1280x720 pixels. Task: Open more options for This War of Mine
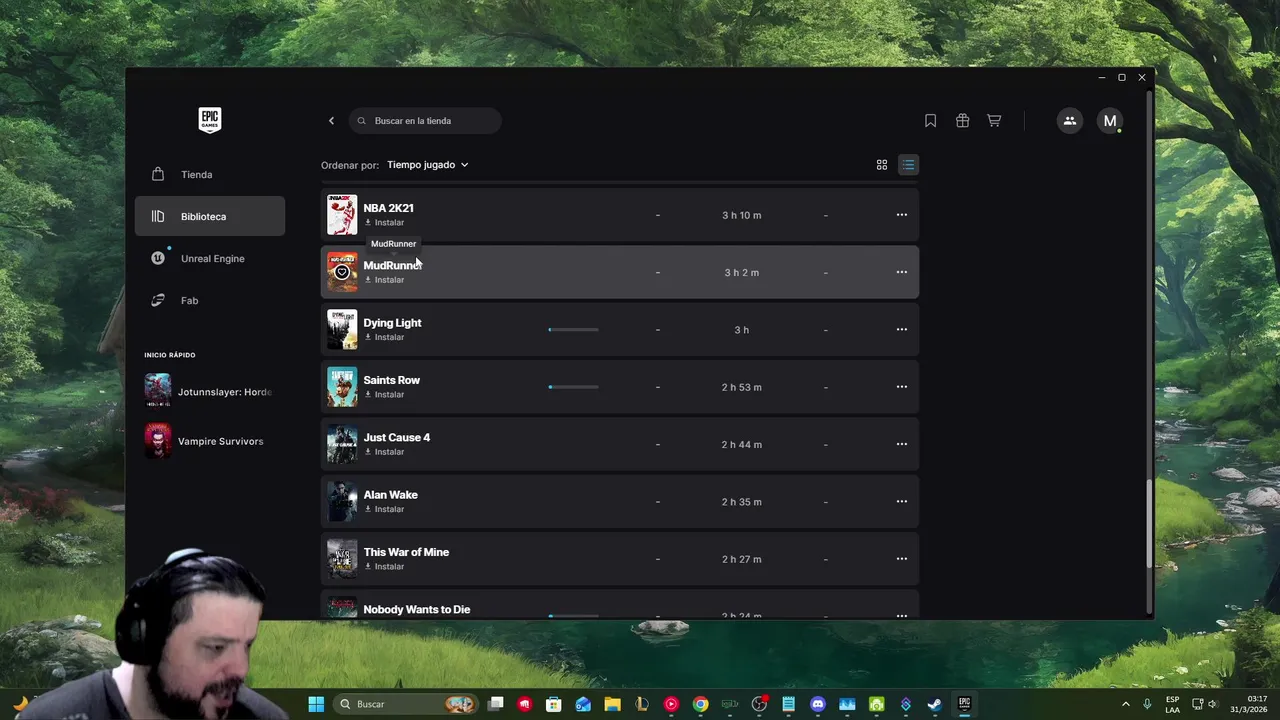[x=902, y=559]
